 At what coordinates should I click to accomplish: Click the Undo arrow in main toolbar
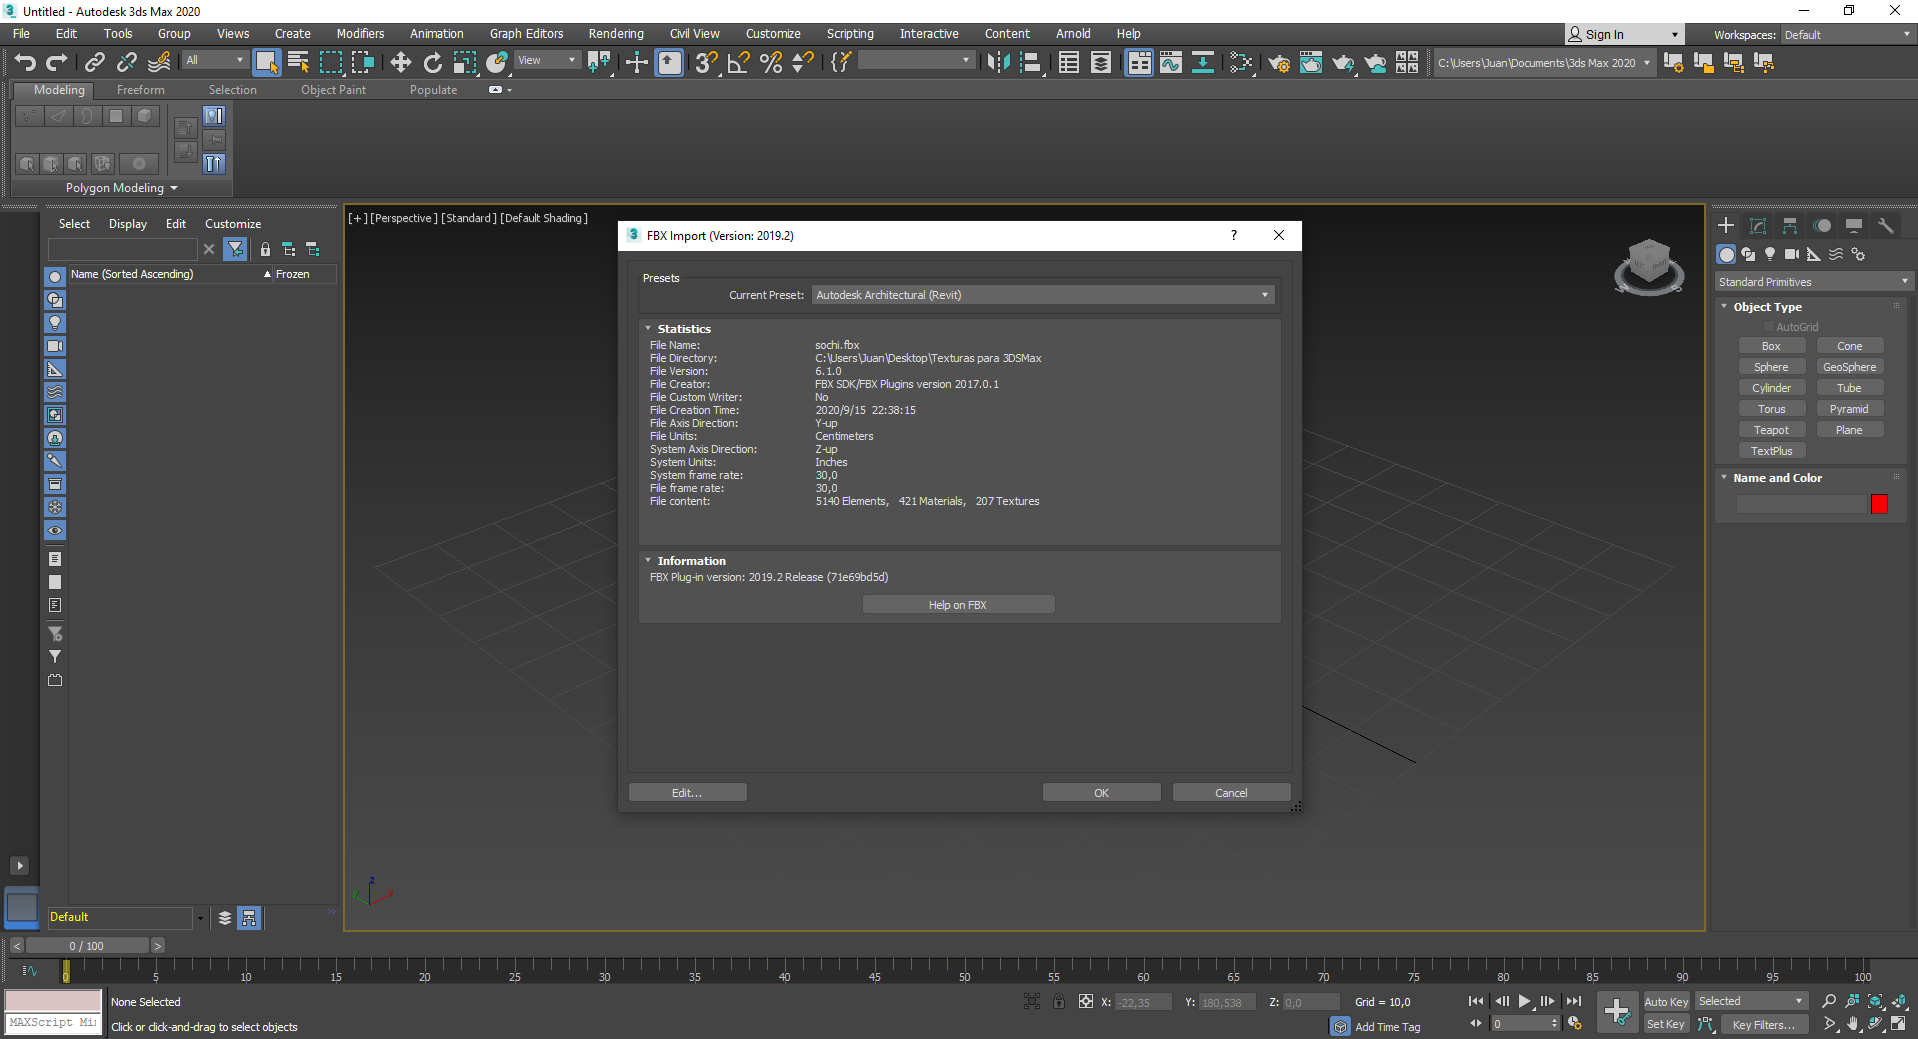point(25,63)
